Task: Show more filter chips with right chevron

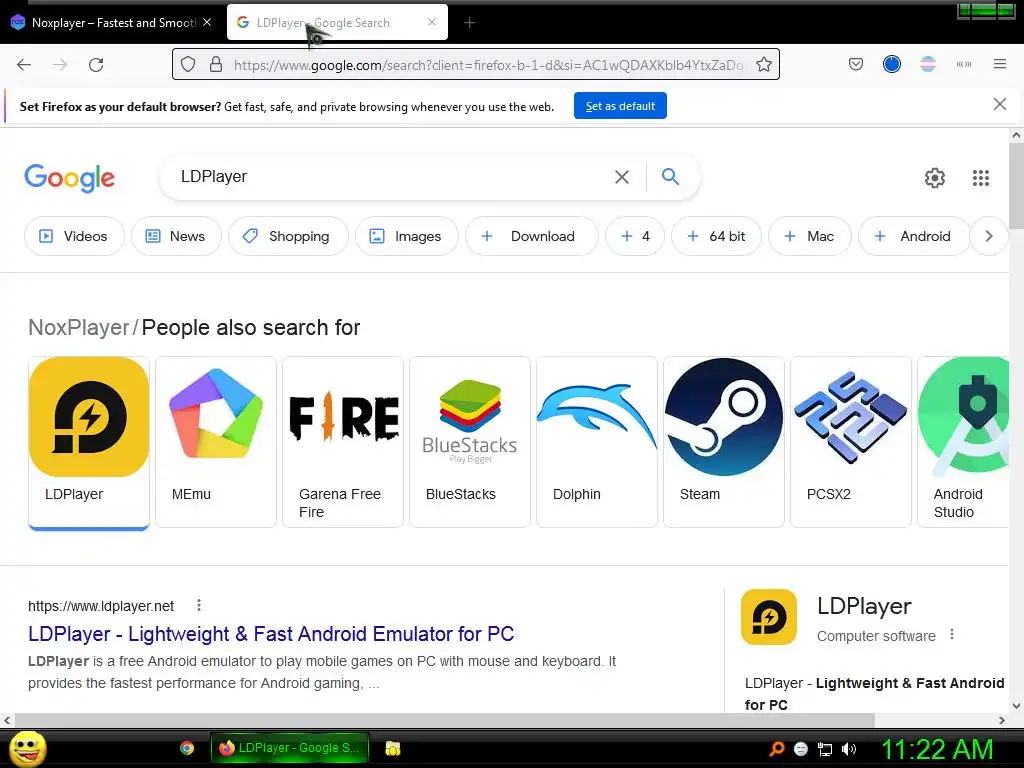Action: pos(989,236)
